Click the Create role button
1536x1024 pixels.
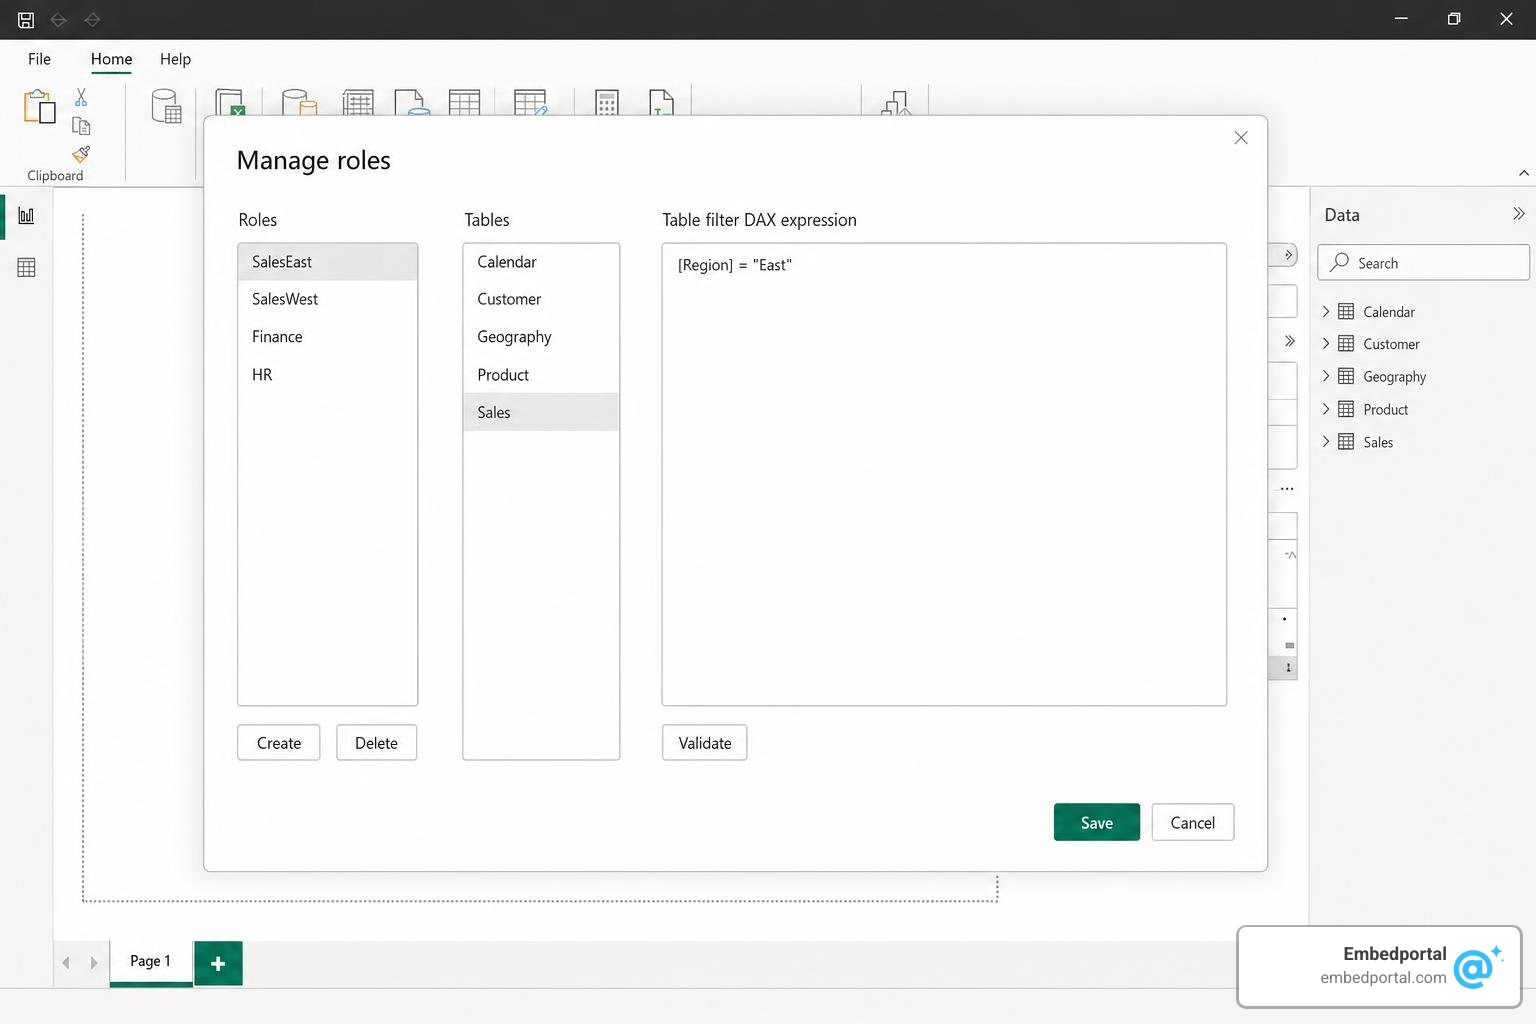point(279,743)
